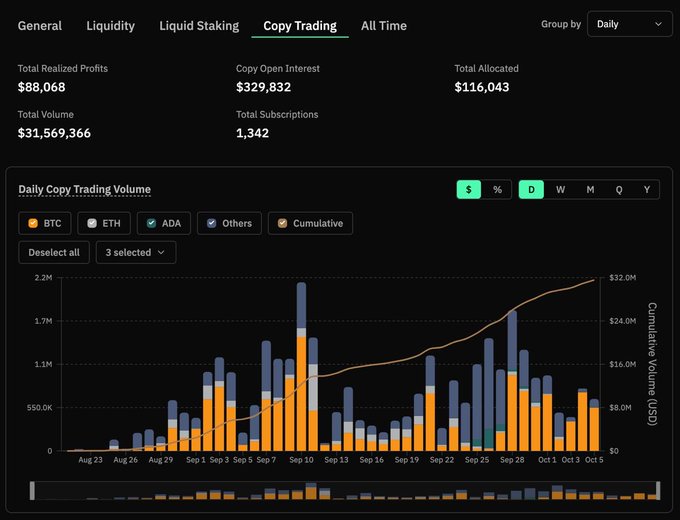
Task: Toggle the Cumulative line checkbox
Action: point(282,223)
